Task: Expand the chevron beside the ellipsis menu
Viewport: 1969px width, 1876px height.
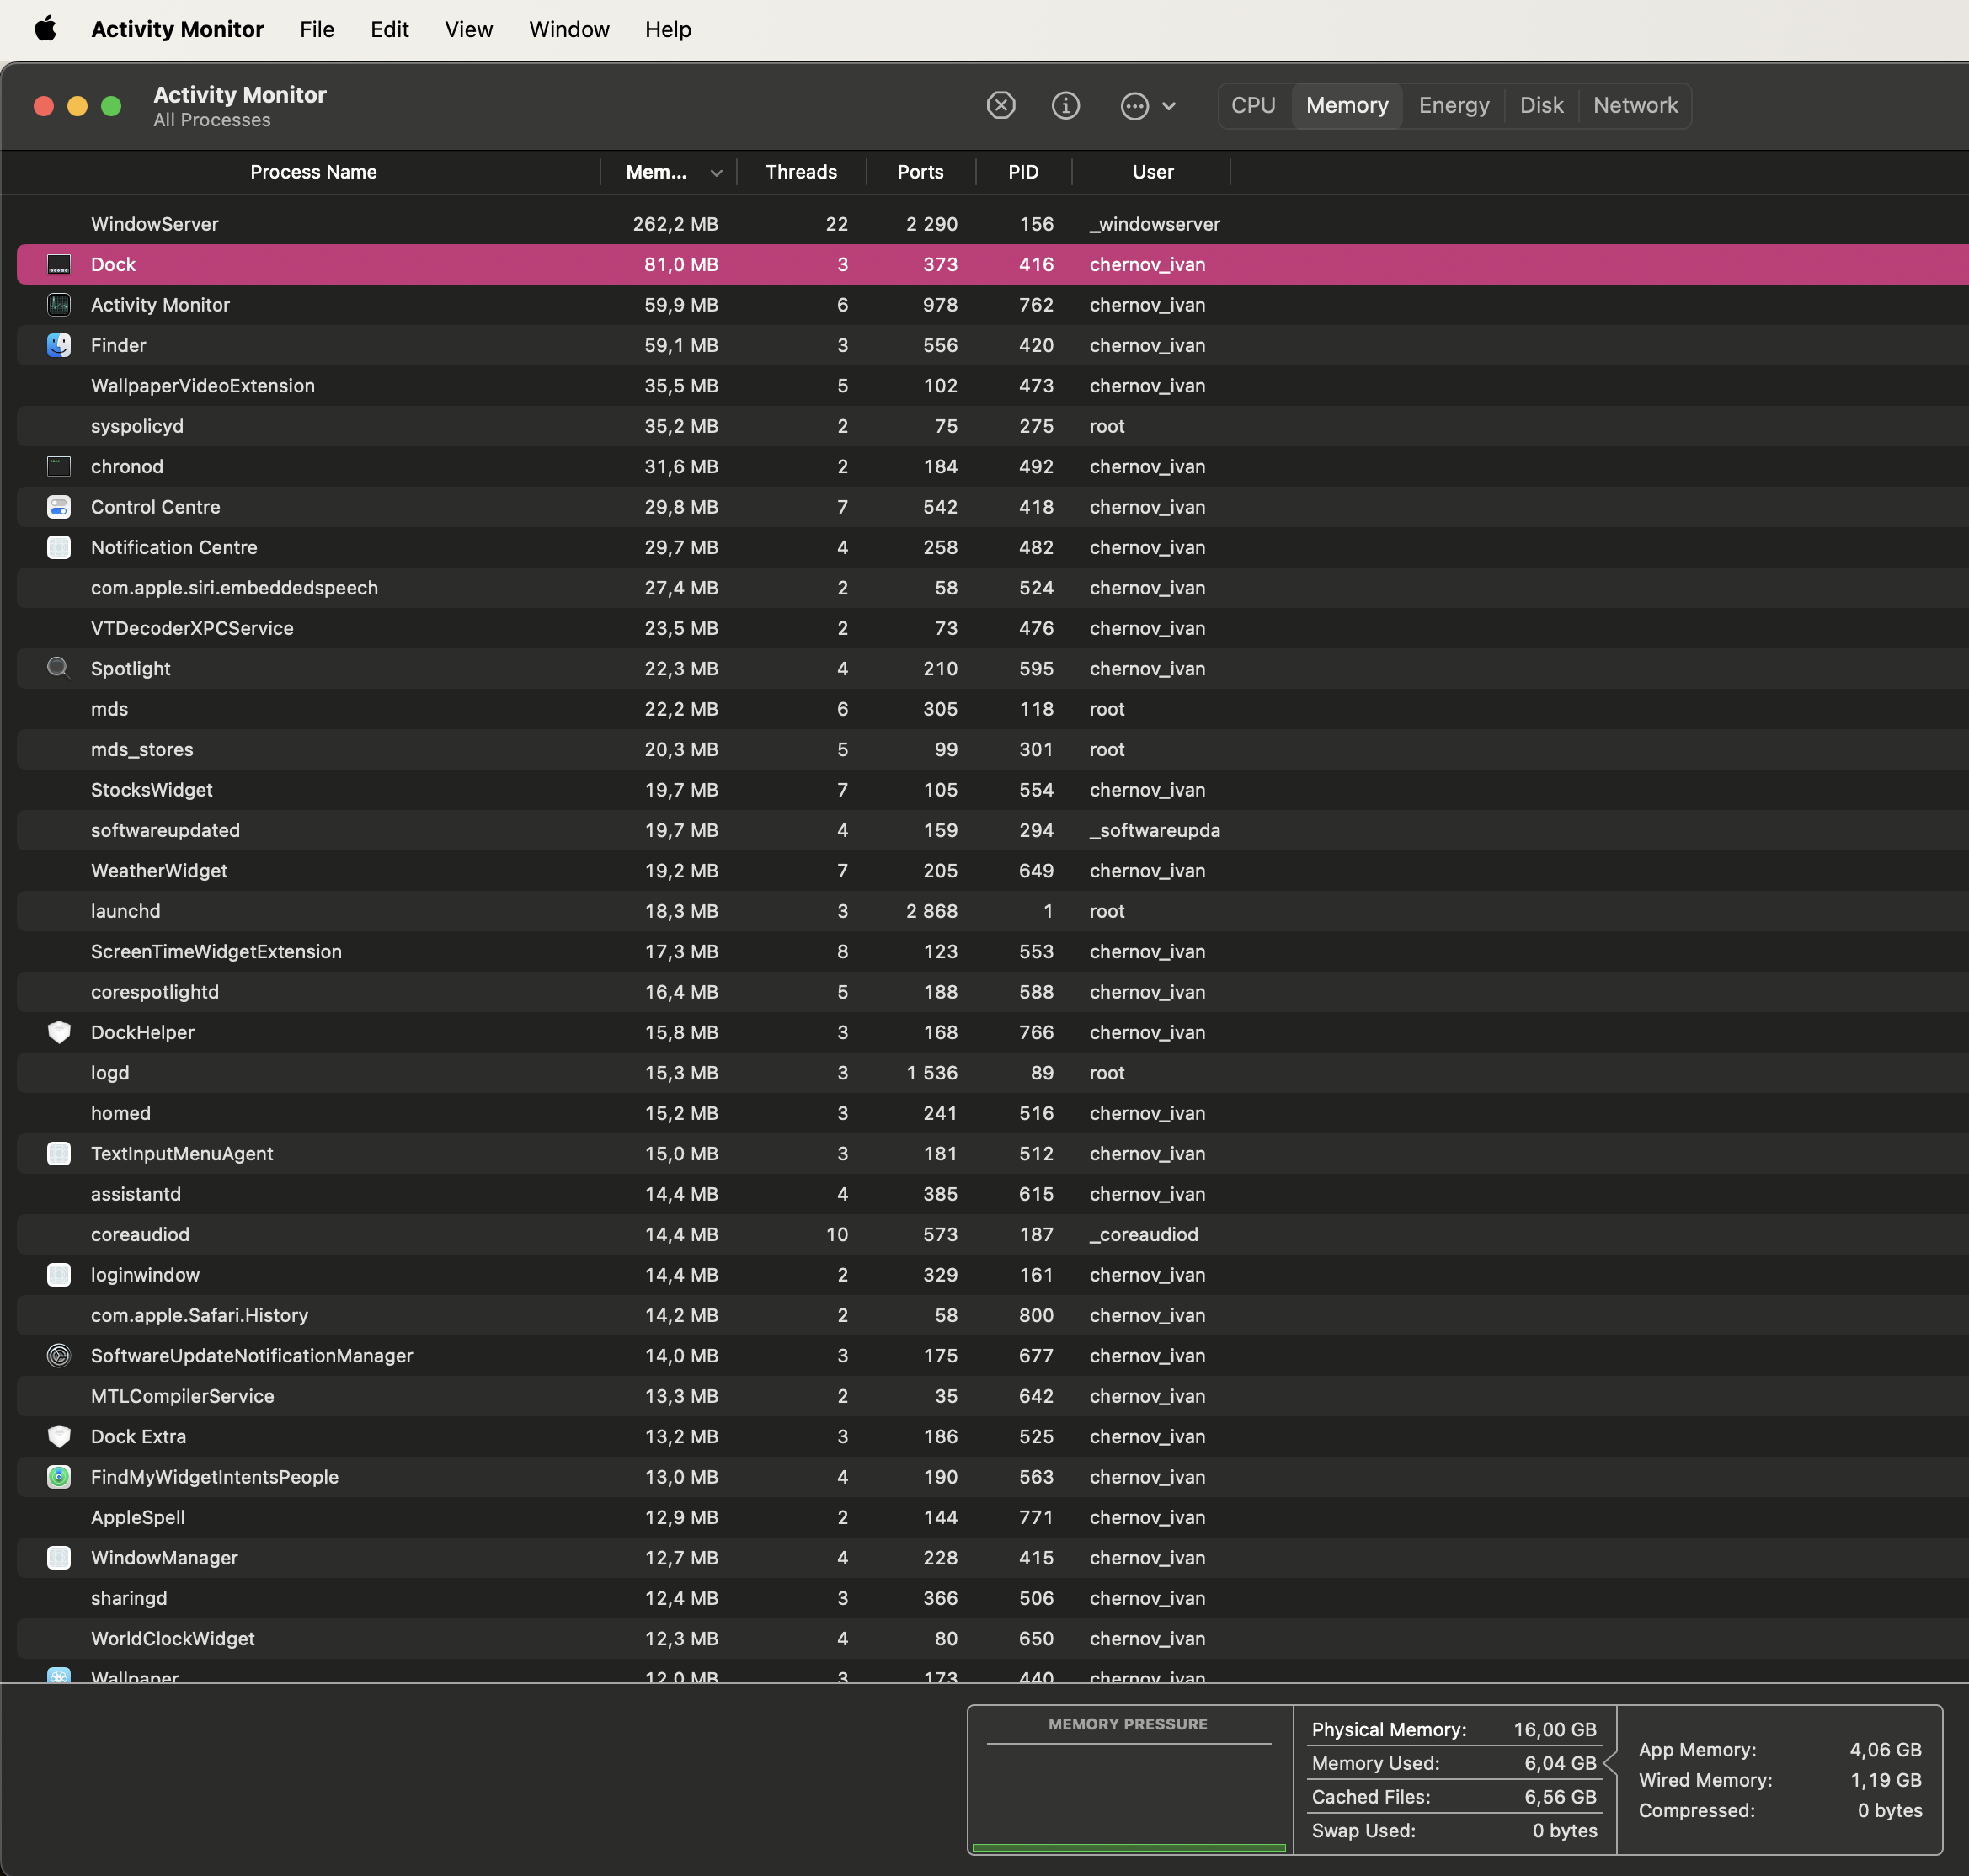Action: click(x=1169, y=106)
